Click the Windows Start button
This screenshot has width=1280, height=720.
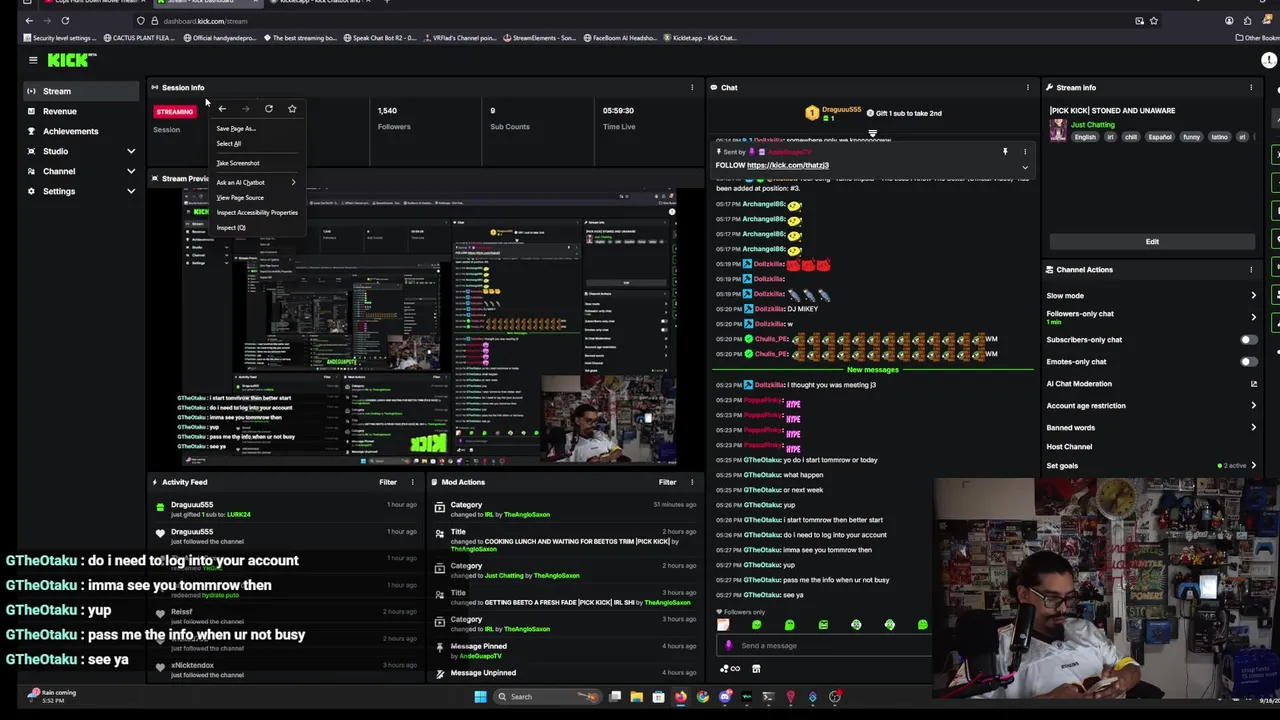[x=480, y=696]
